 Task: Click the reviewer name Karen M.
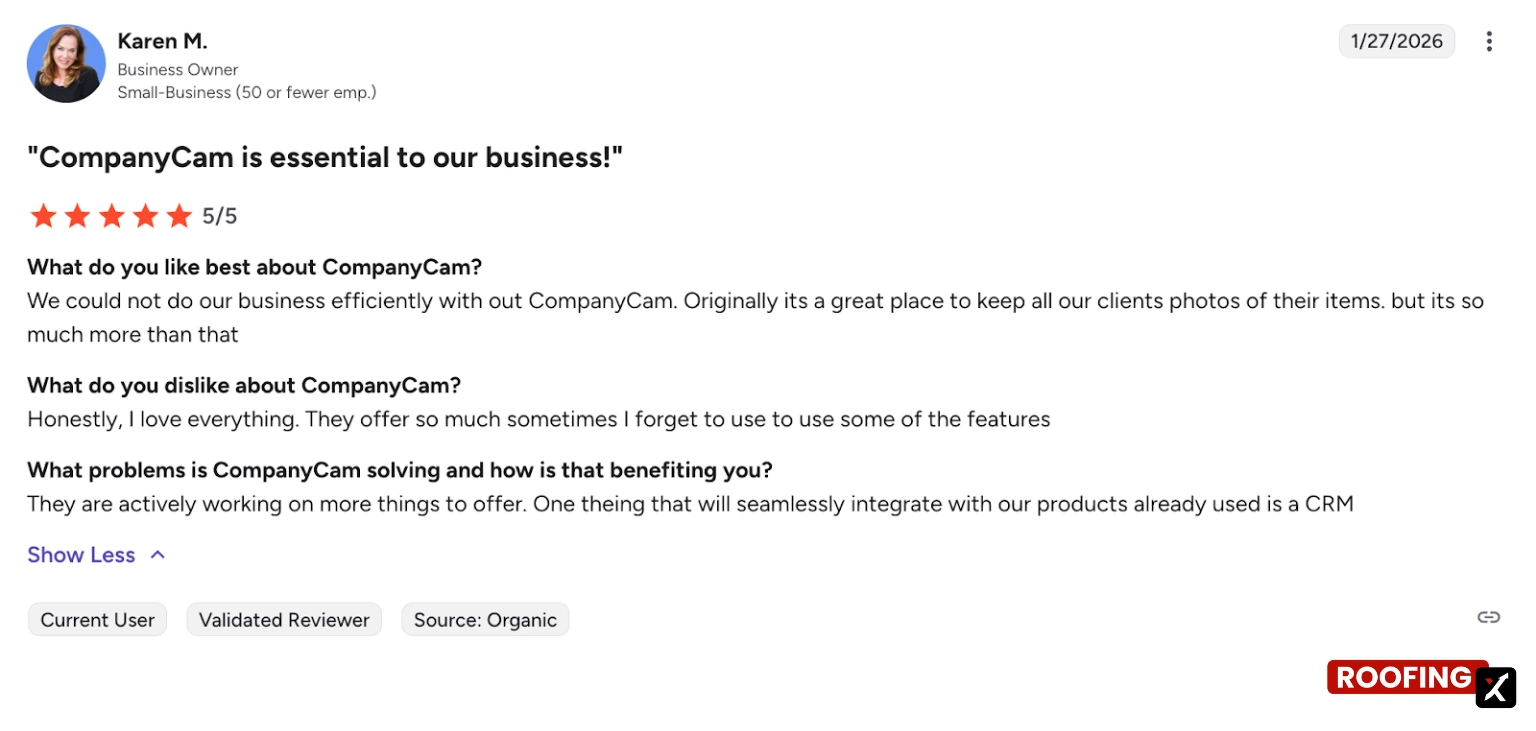coord(162,41)
